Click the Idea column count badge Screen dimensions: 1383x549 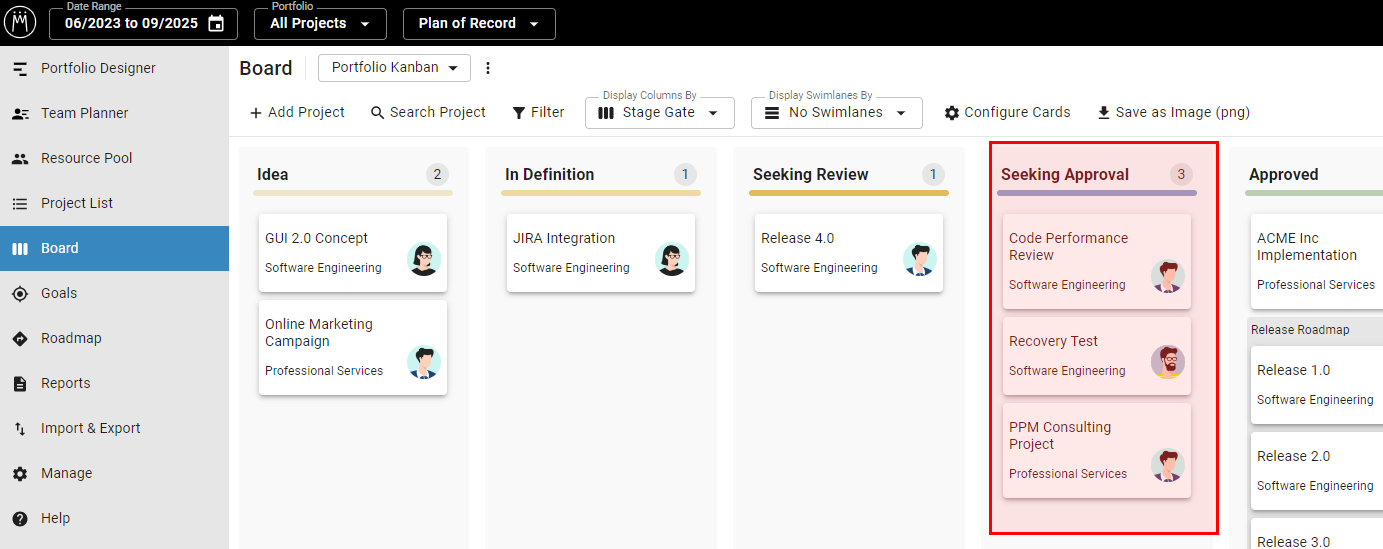437,174
